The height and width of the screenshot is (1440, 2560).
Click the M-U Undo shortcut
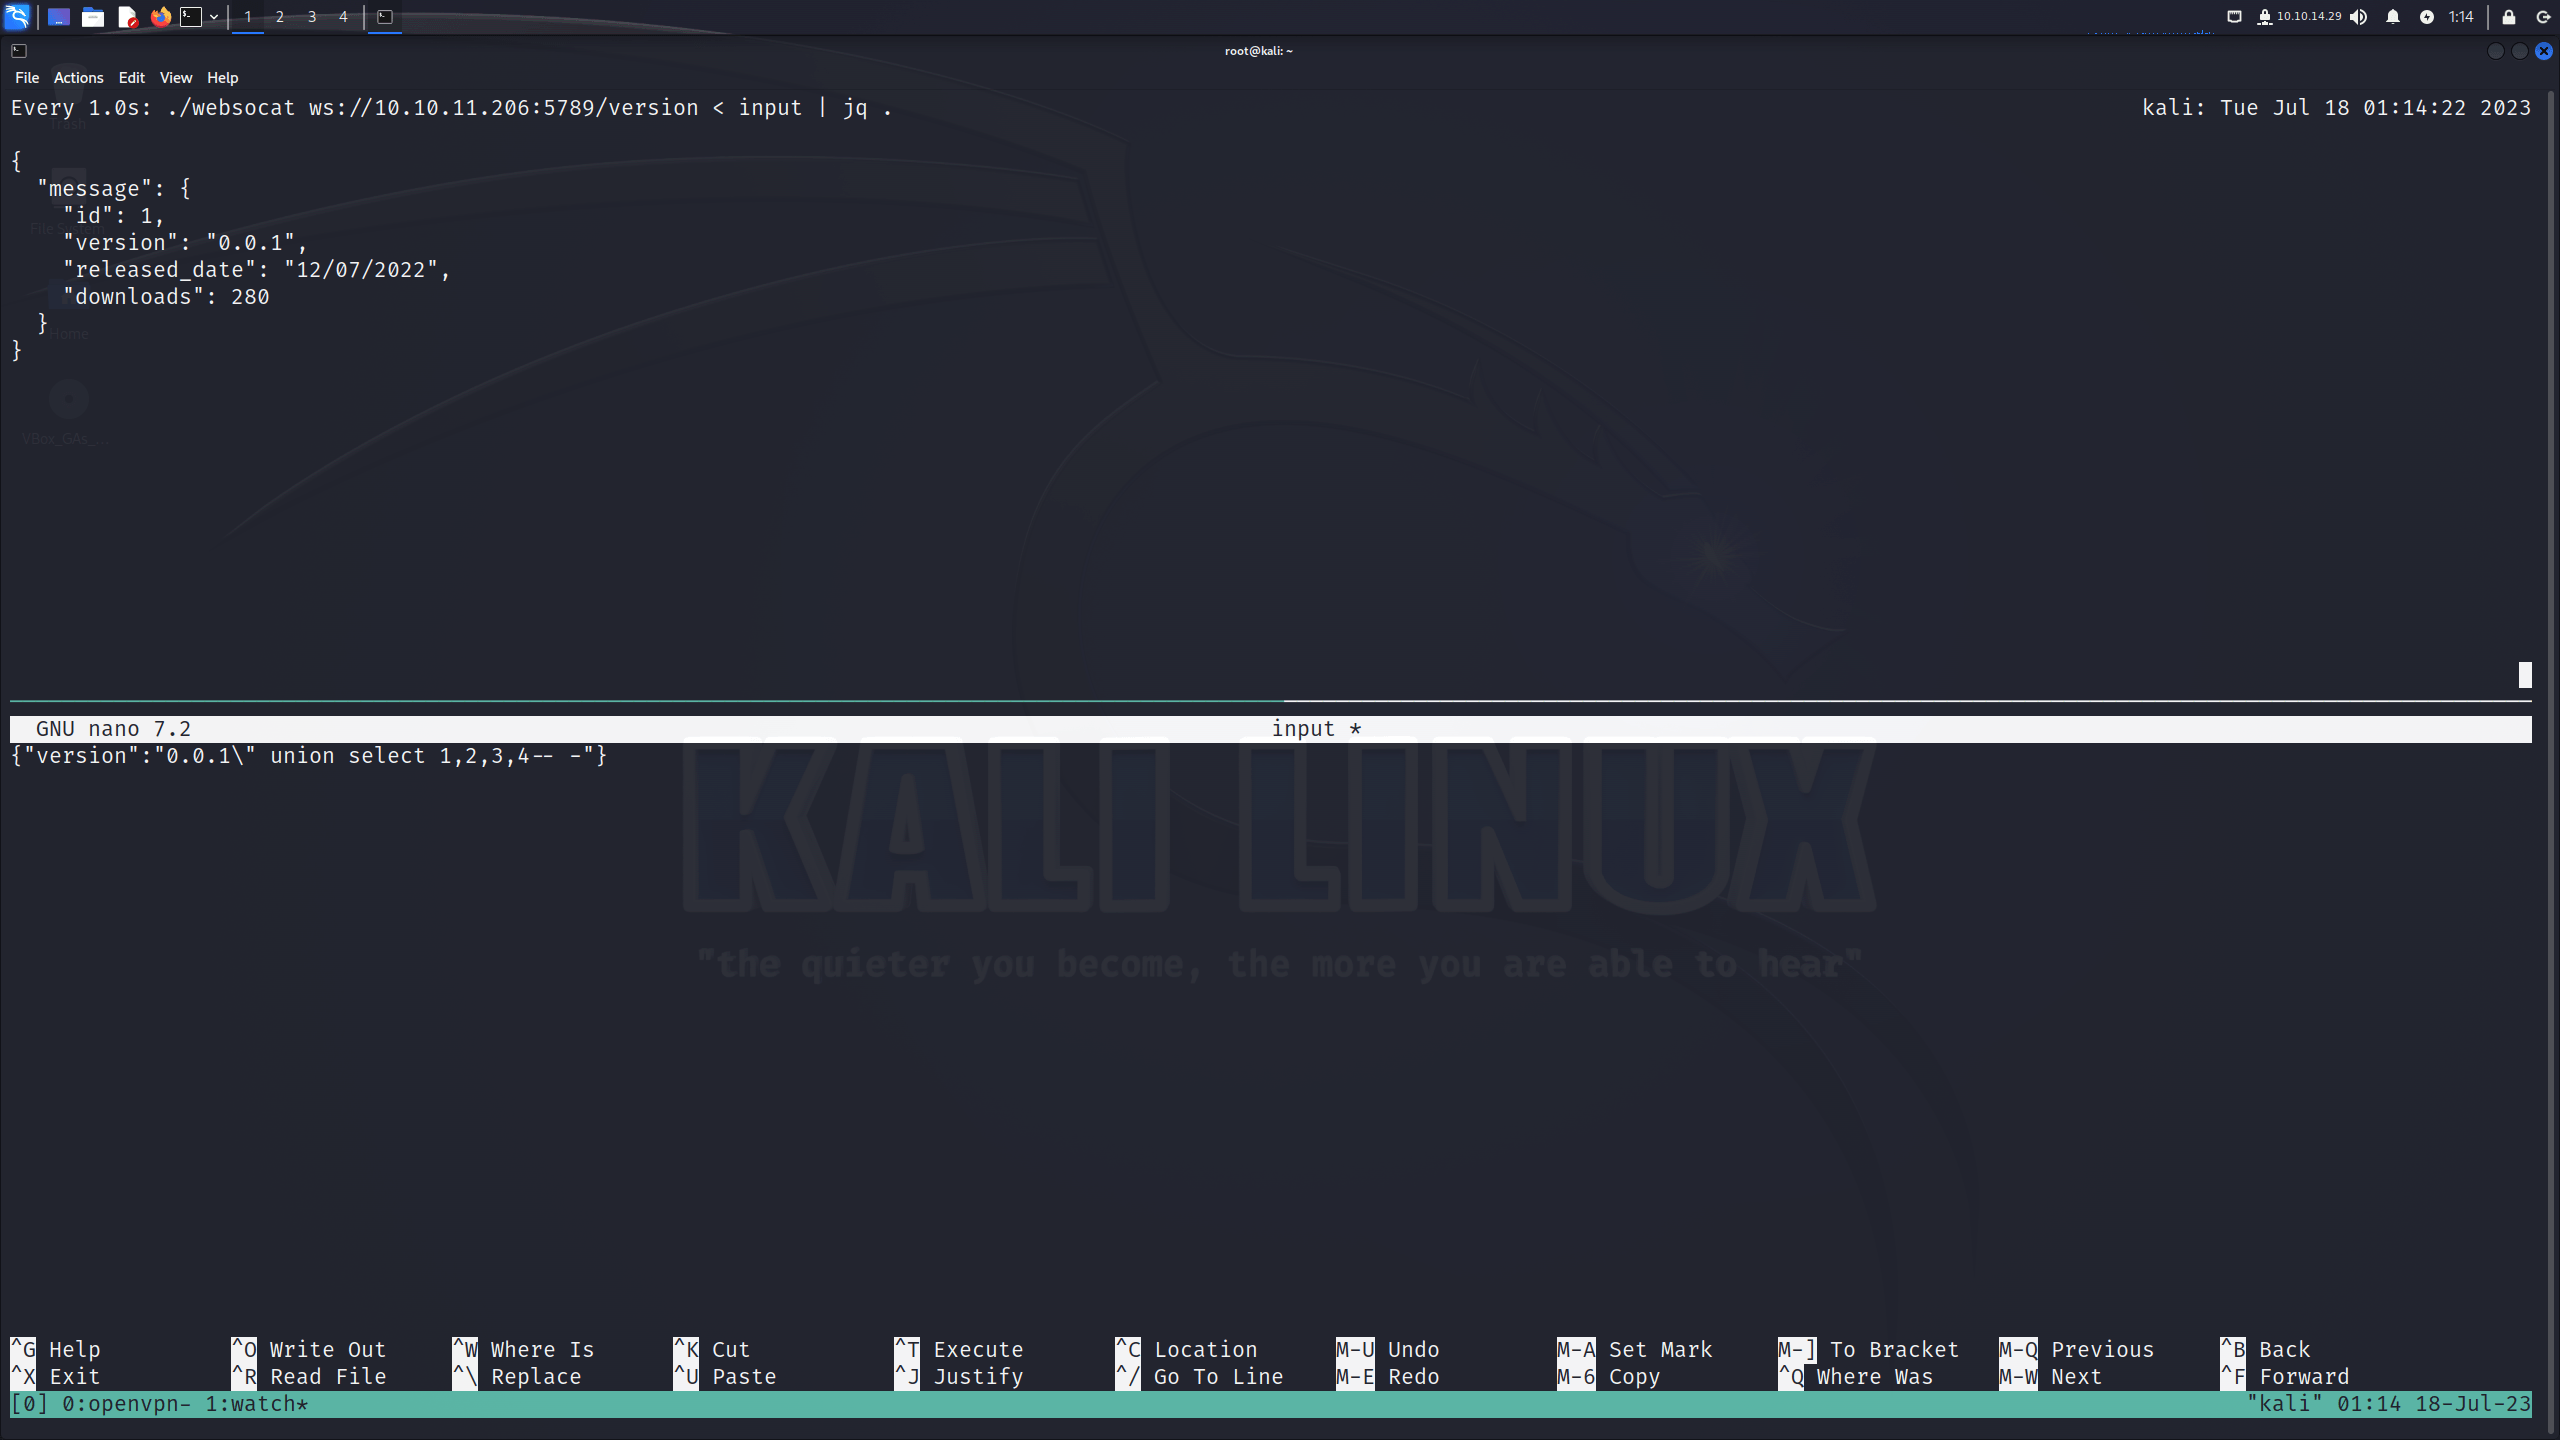[x=1388, y=1350]
